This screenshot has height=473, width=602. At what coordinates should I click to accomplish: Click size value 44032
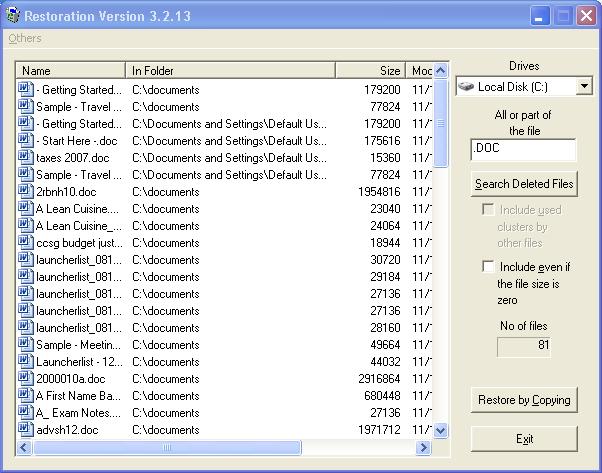point(385,362)
